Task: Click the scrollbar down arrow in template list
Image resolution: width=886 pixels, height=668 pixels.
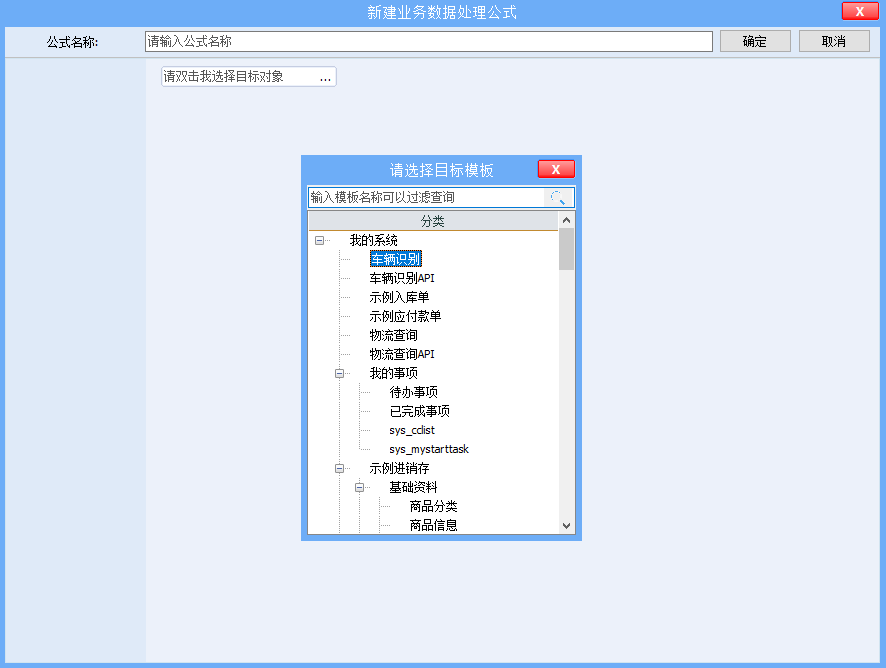Action: coord(566,526)
